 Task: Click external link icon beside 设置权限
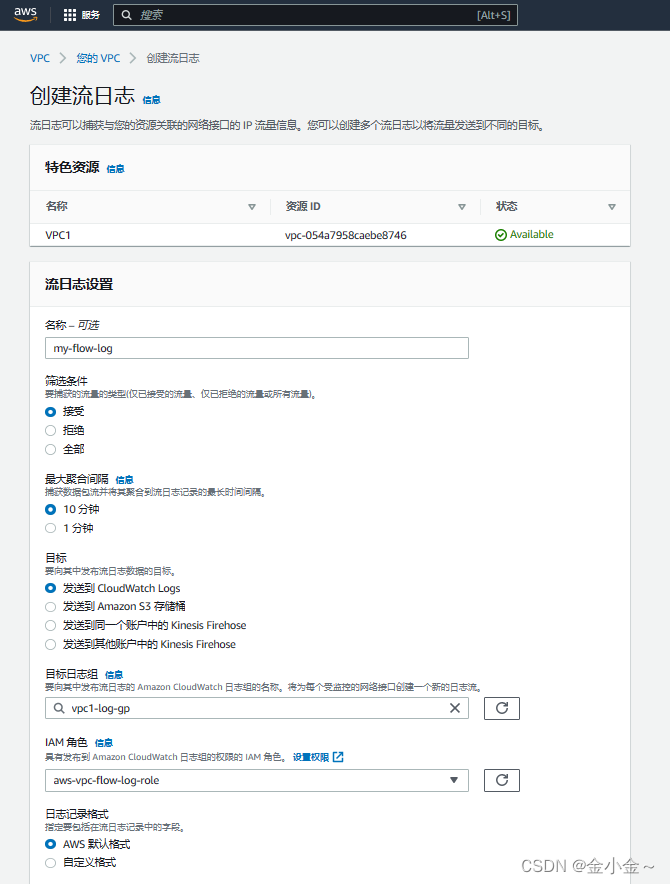coord(338,757)
